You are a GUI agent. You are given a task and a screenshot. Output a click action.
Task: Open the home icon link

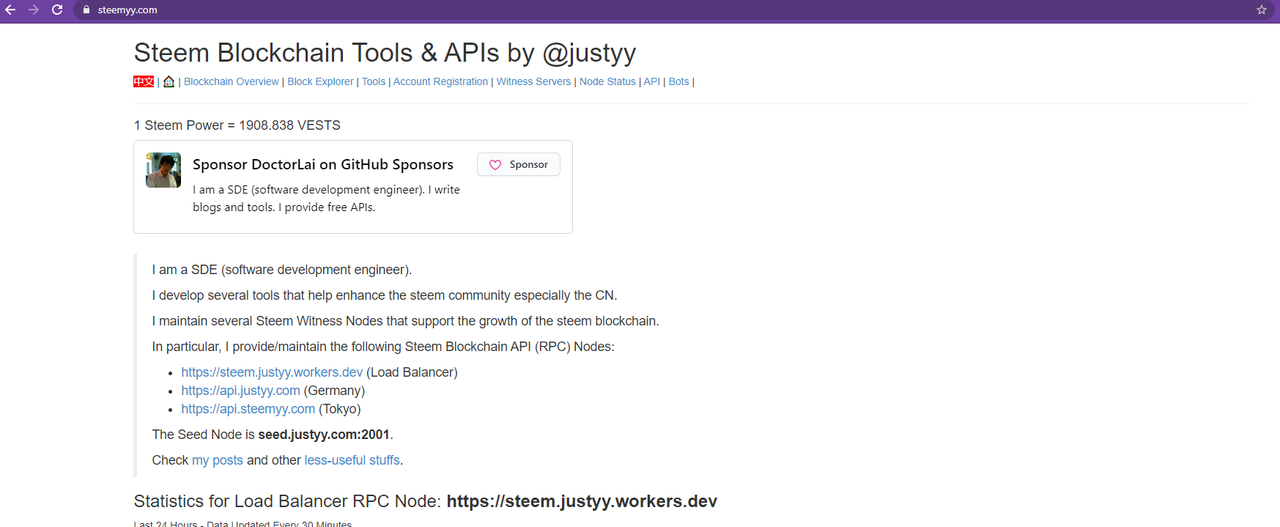point(169,81)
